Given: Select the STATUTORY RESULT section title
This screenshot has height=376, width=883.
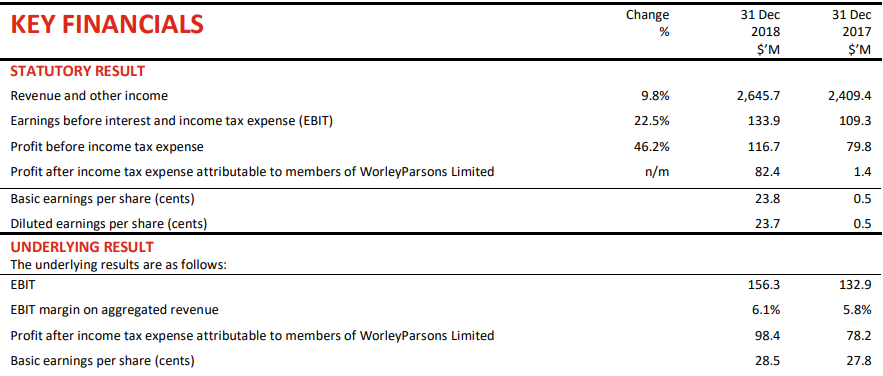Looking at the screenshot, I should tap(78, 71).
